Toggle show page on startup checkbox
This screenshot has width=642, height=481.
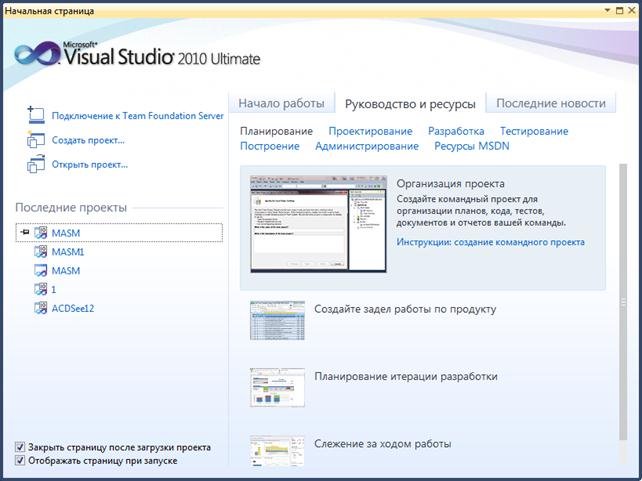point(20,461)
